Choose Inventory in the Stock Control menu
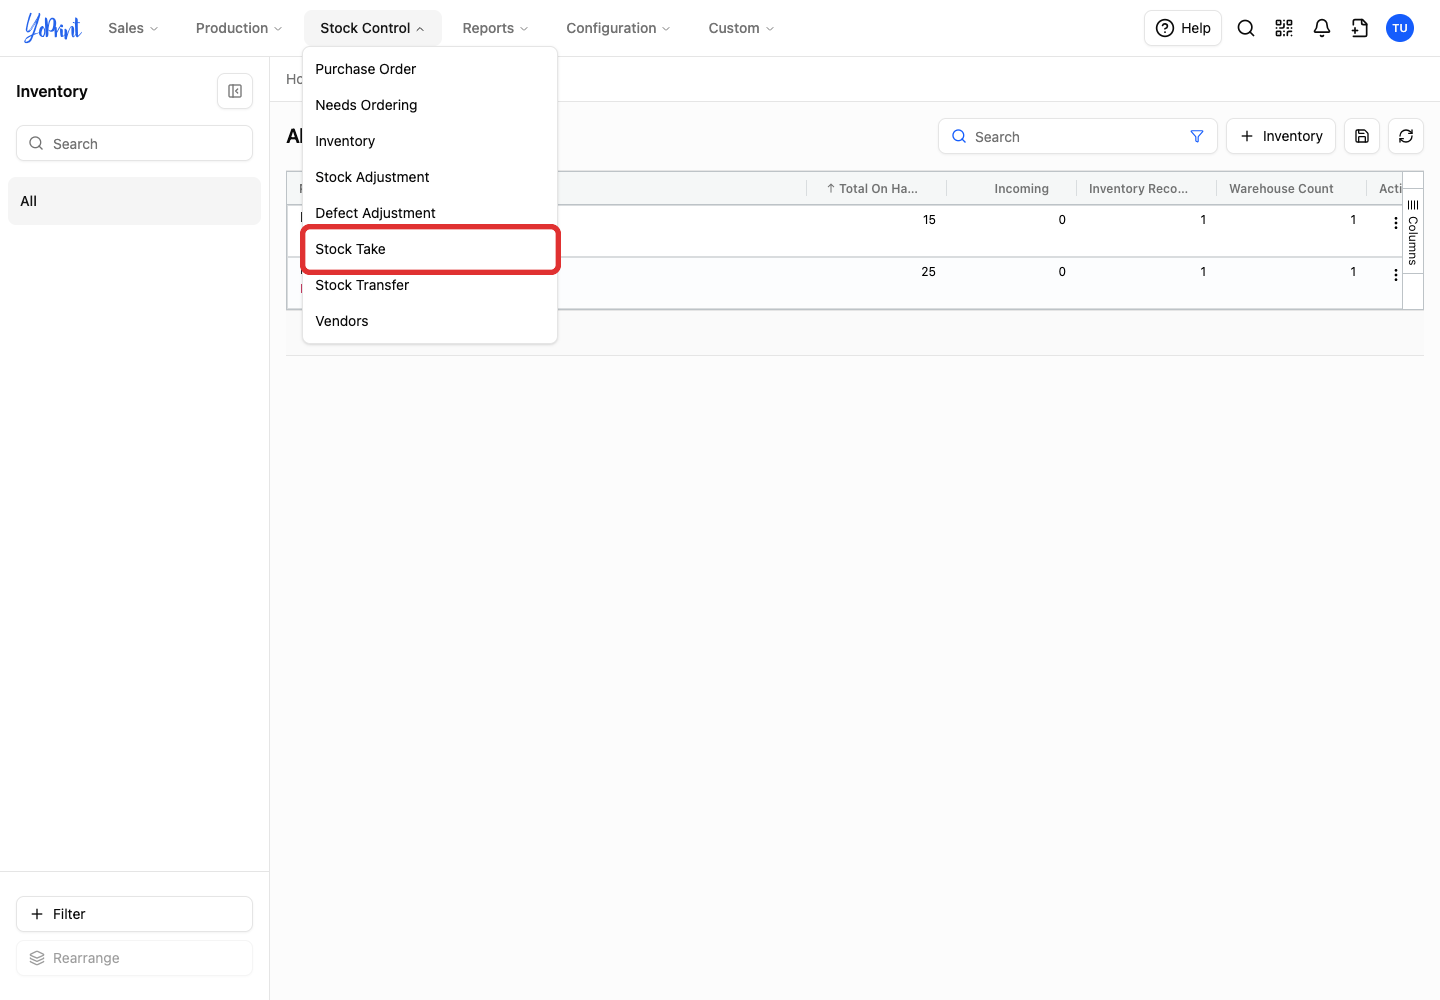Image resolution: width=1440 pixels, height=1000 pixels. pos(430,141)
